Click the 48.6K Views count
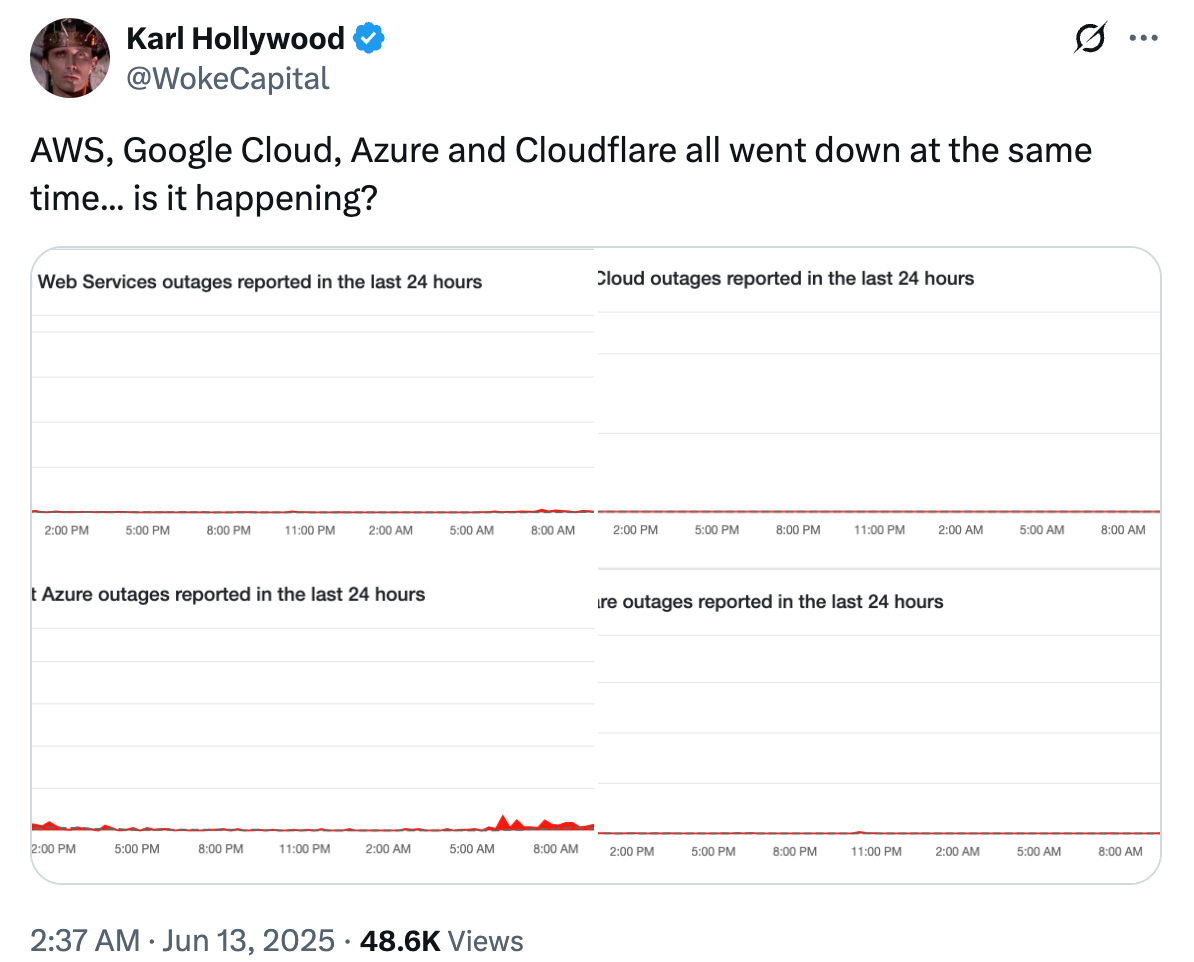Screen dimensions: 1194x962 (442, 941)
